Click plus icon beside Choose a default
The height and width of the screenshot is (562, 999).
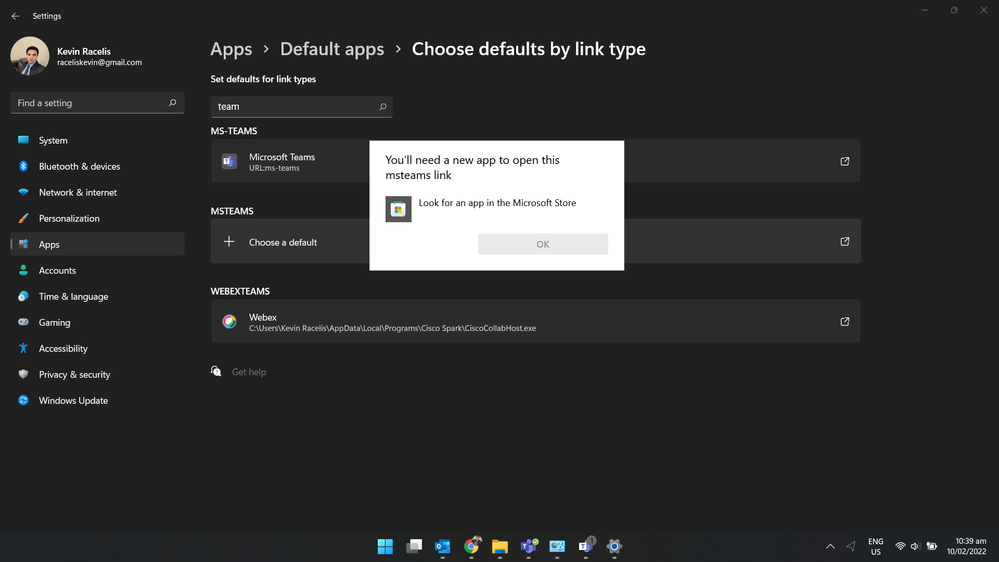point(229,241)
